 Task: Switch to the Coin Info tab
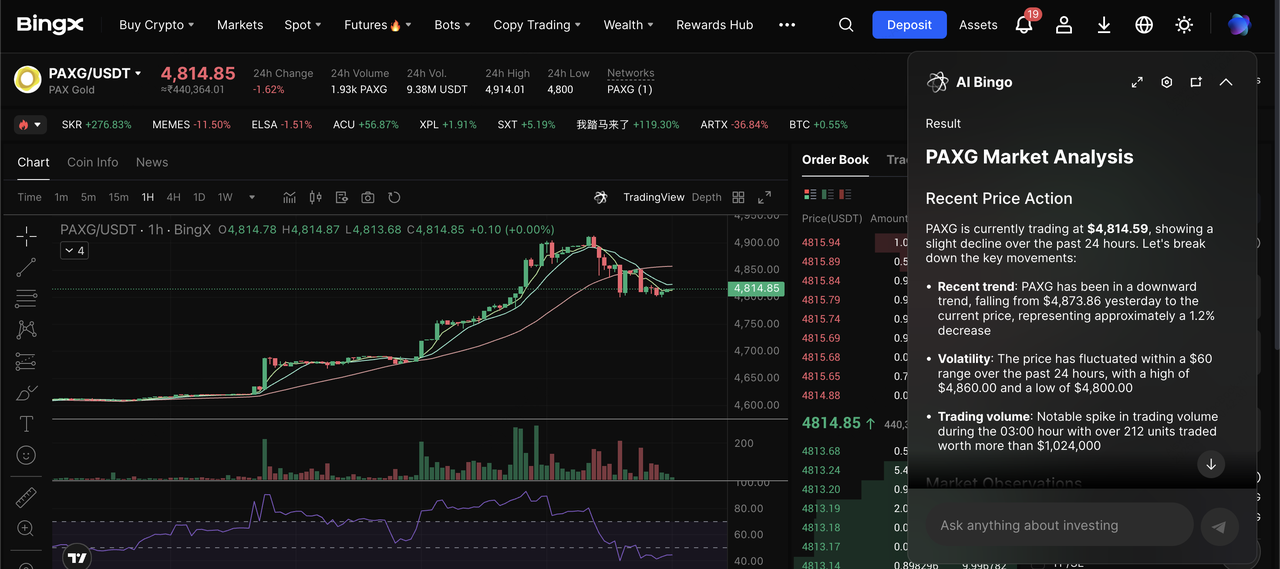[92, 162]
